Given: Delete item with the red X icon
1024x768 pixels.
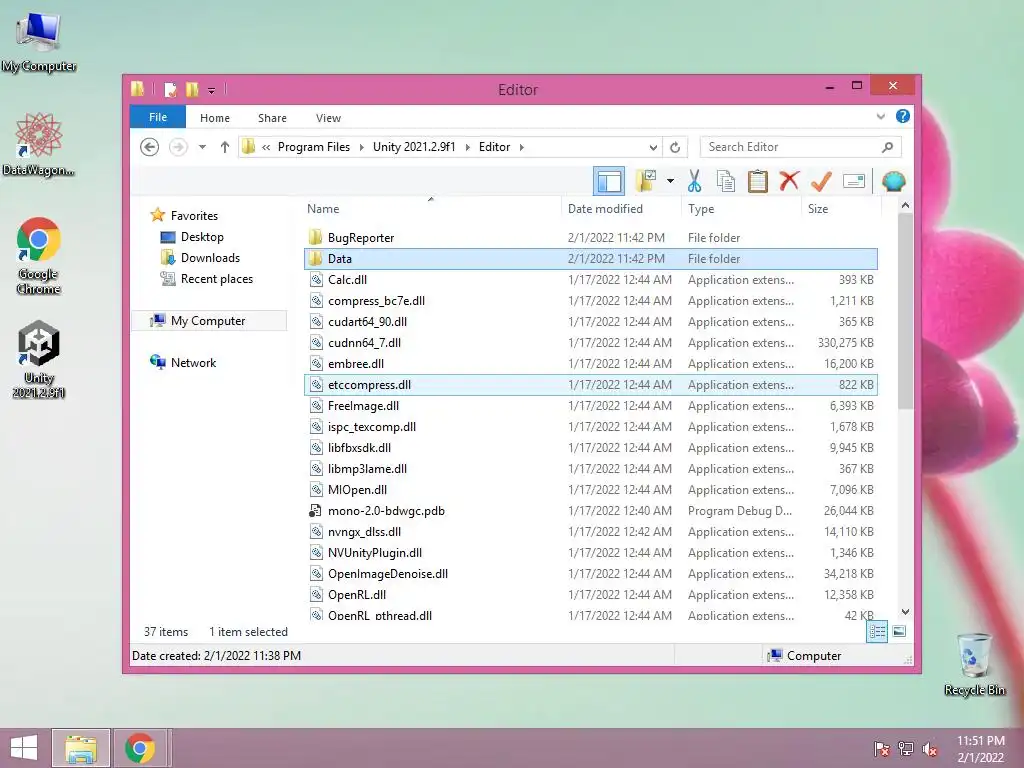Looking at the screenshot, I should tap(789, 181).
